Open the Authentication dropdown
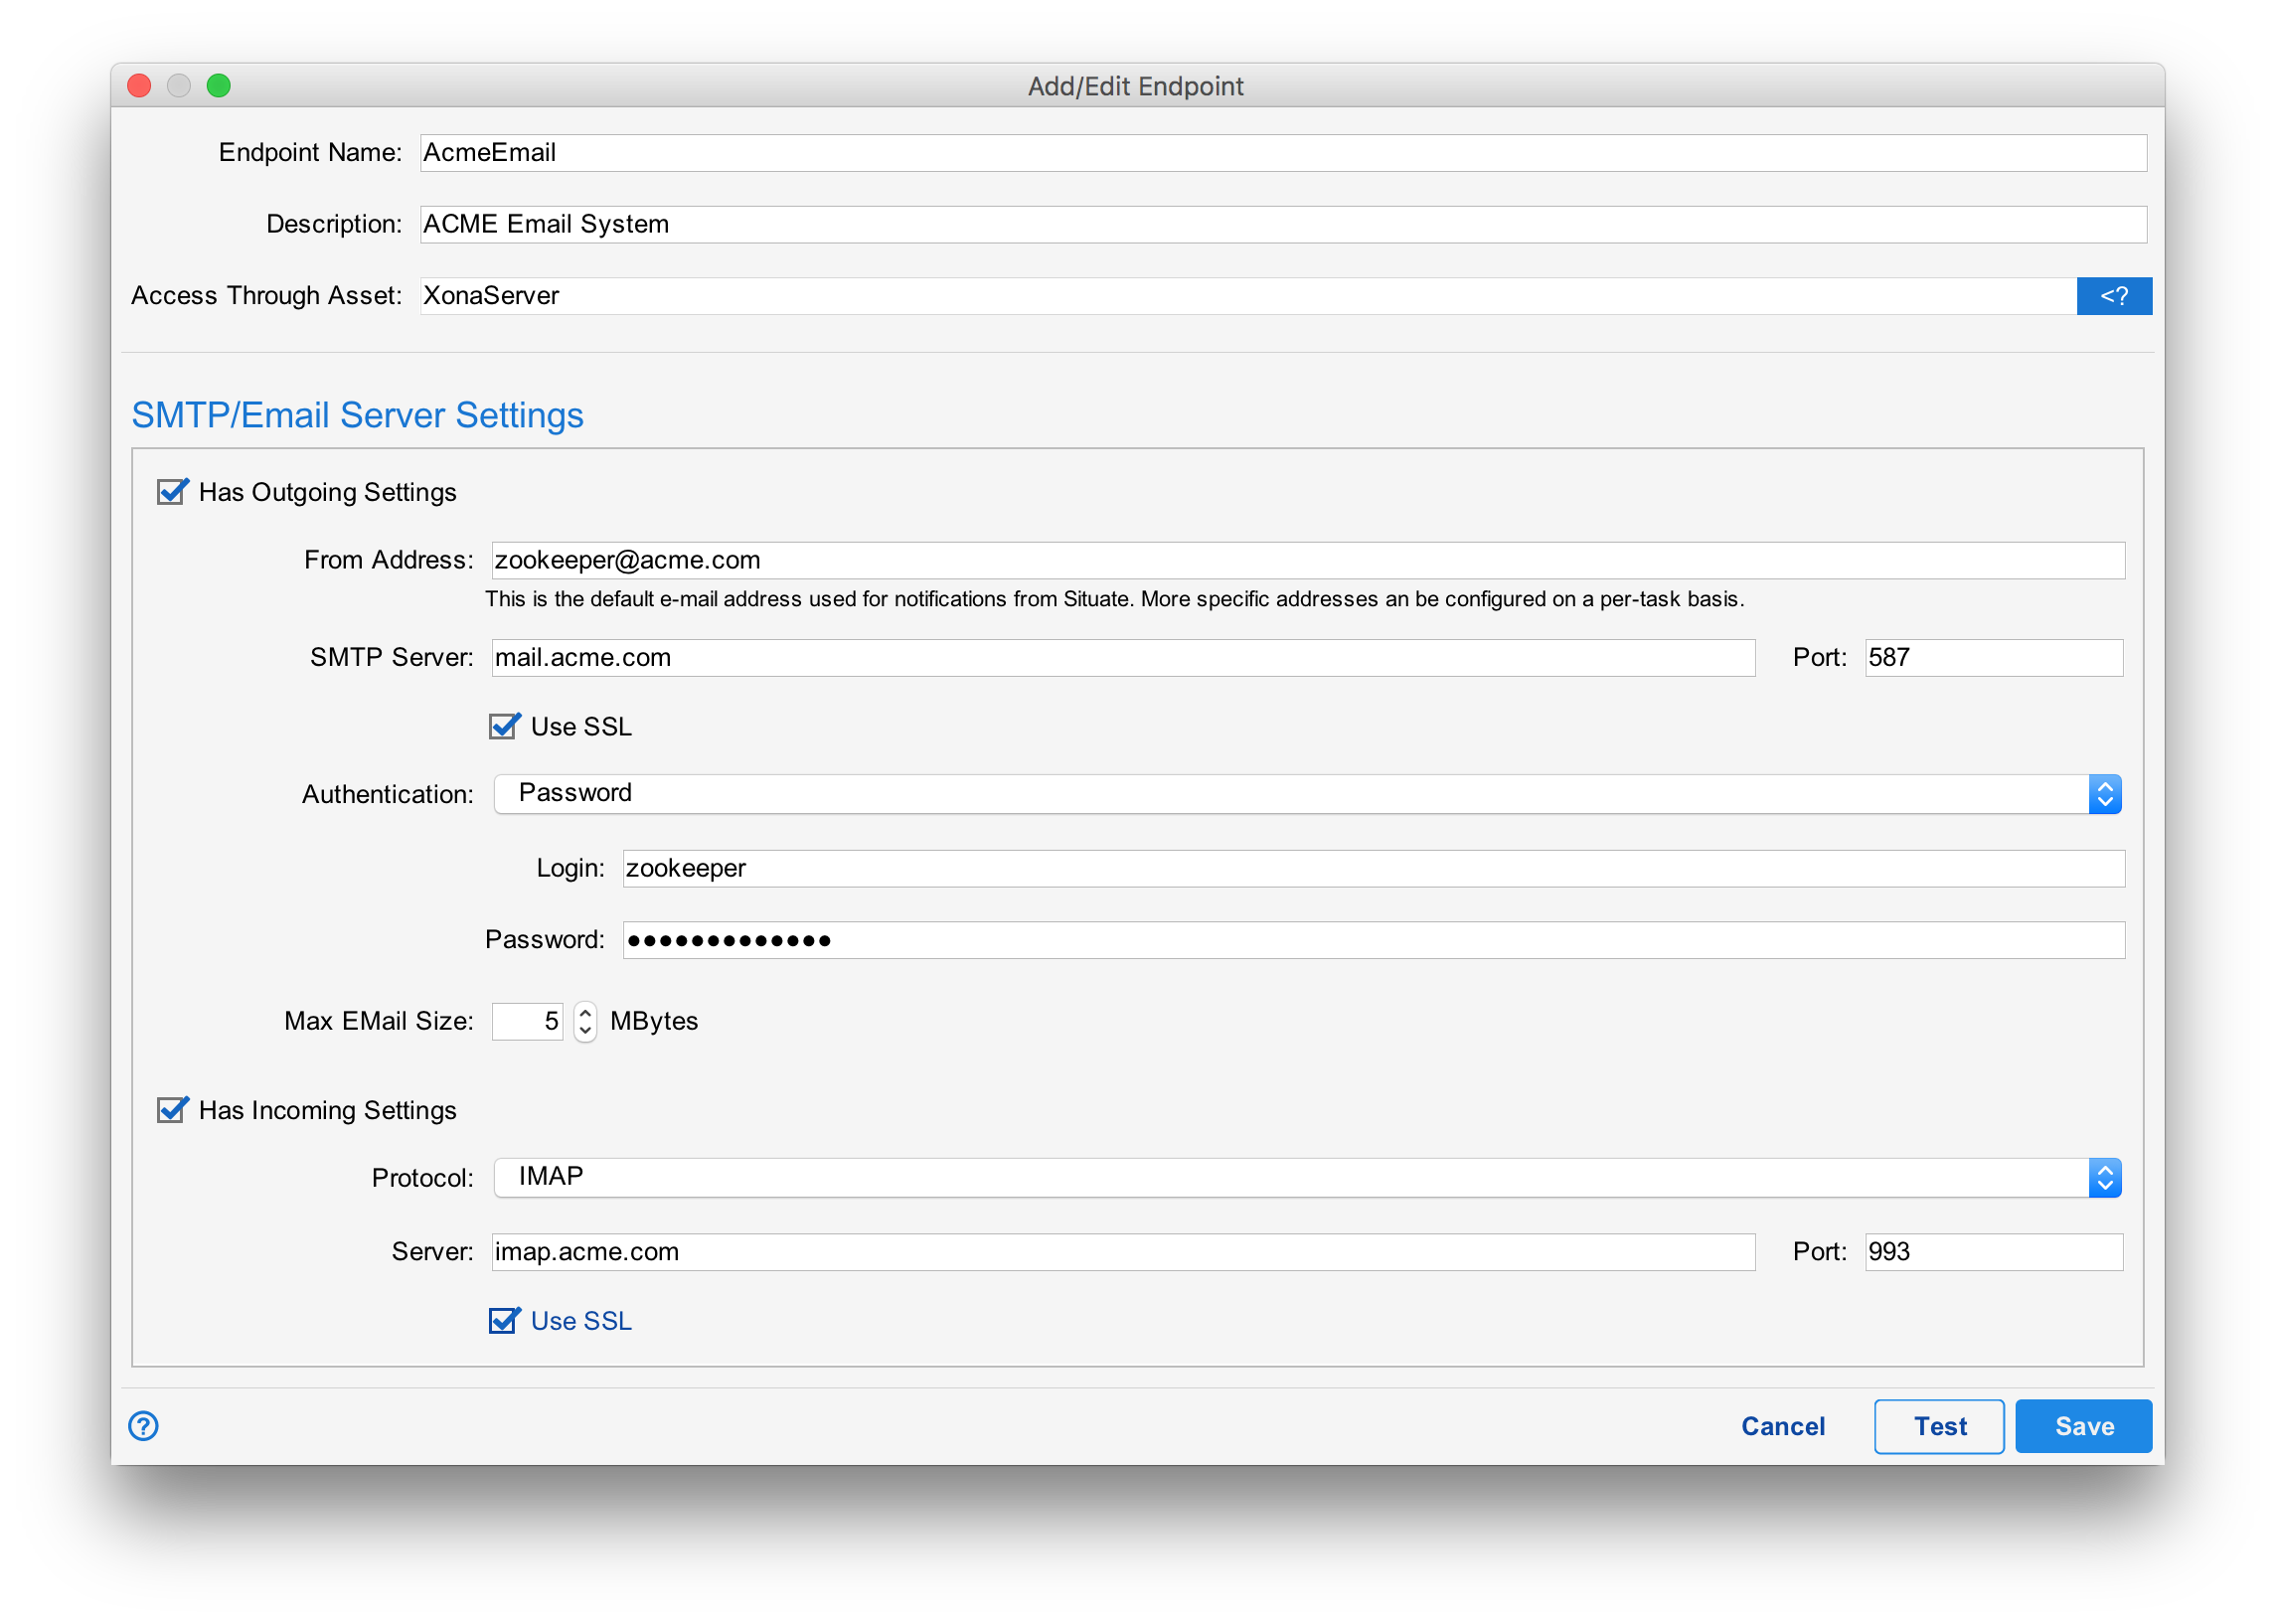Screen dimensions: 2276x1624 pos(1300,793)
